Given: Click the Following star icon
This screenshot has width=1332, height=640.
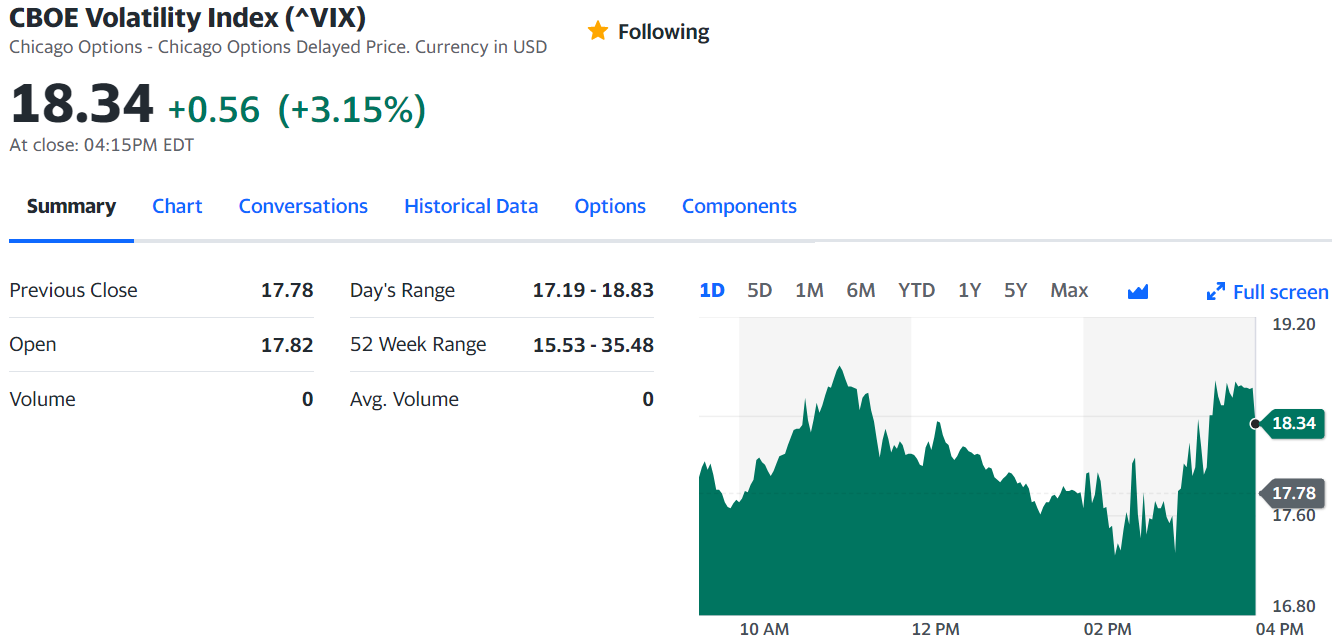Looking at the screenshot, I should [x=598, y=31].
